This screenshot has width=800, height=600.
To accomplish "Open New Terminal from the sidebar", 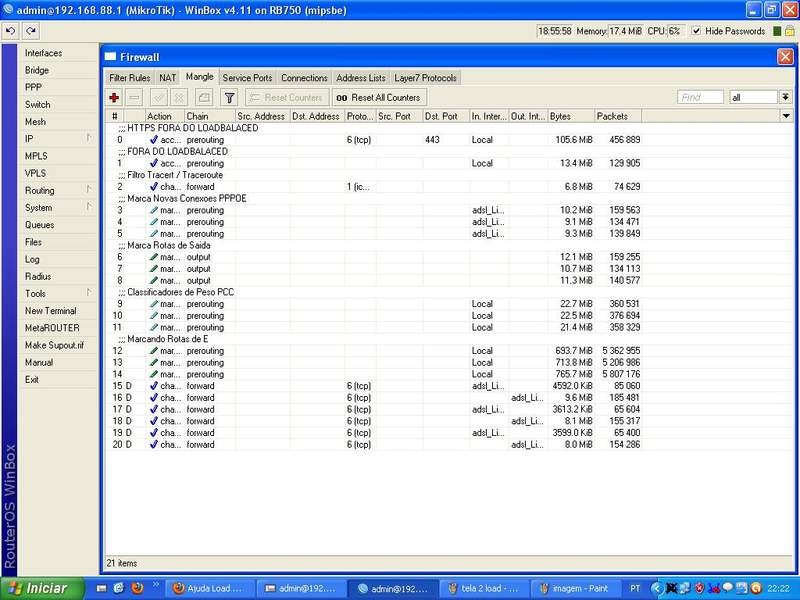I will pos(50,311).
